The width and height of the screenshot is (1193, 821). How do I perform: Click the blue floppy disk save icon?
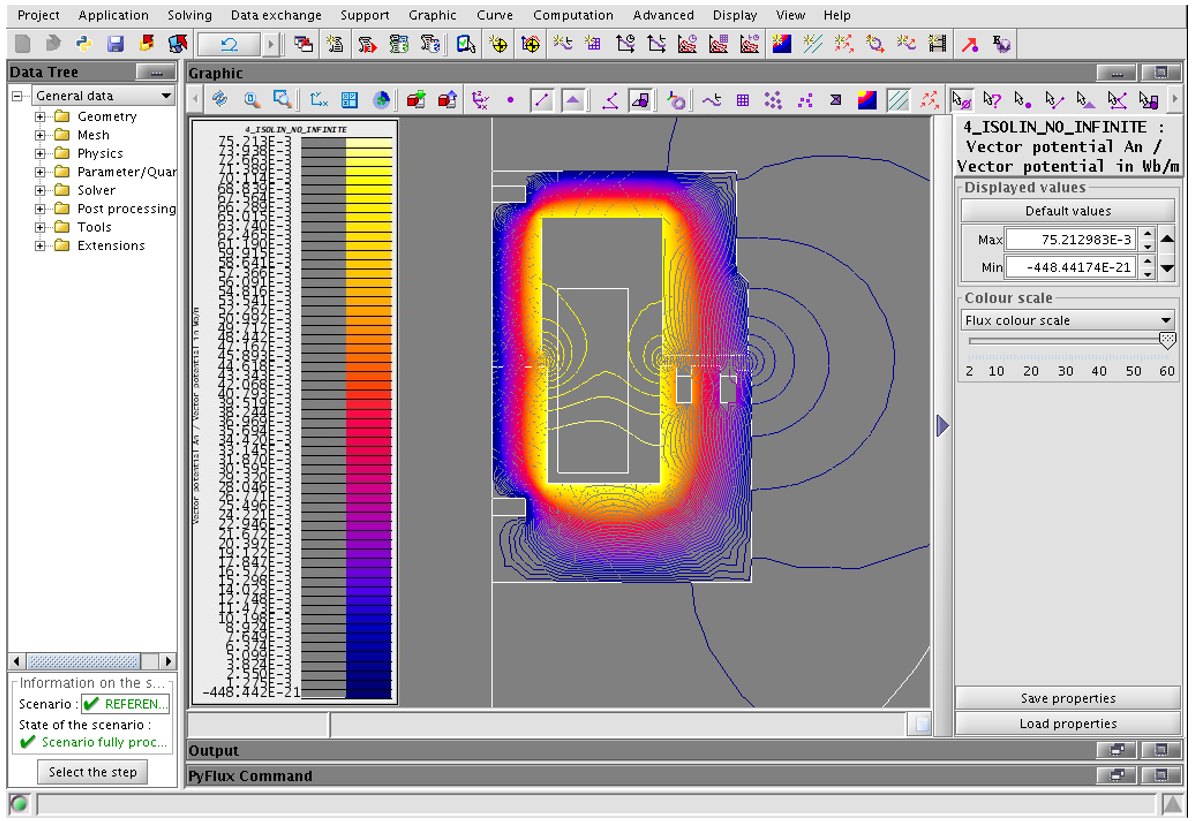pos(115,44)
